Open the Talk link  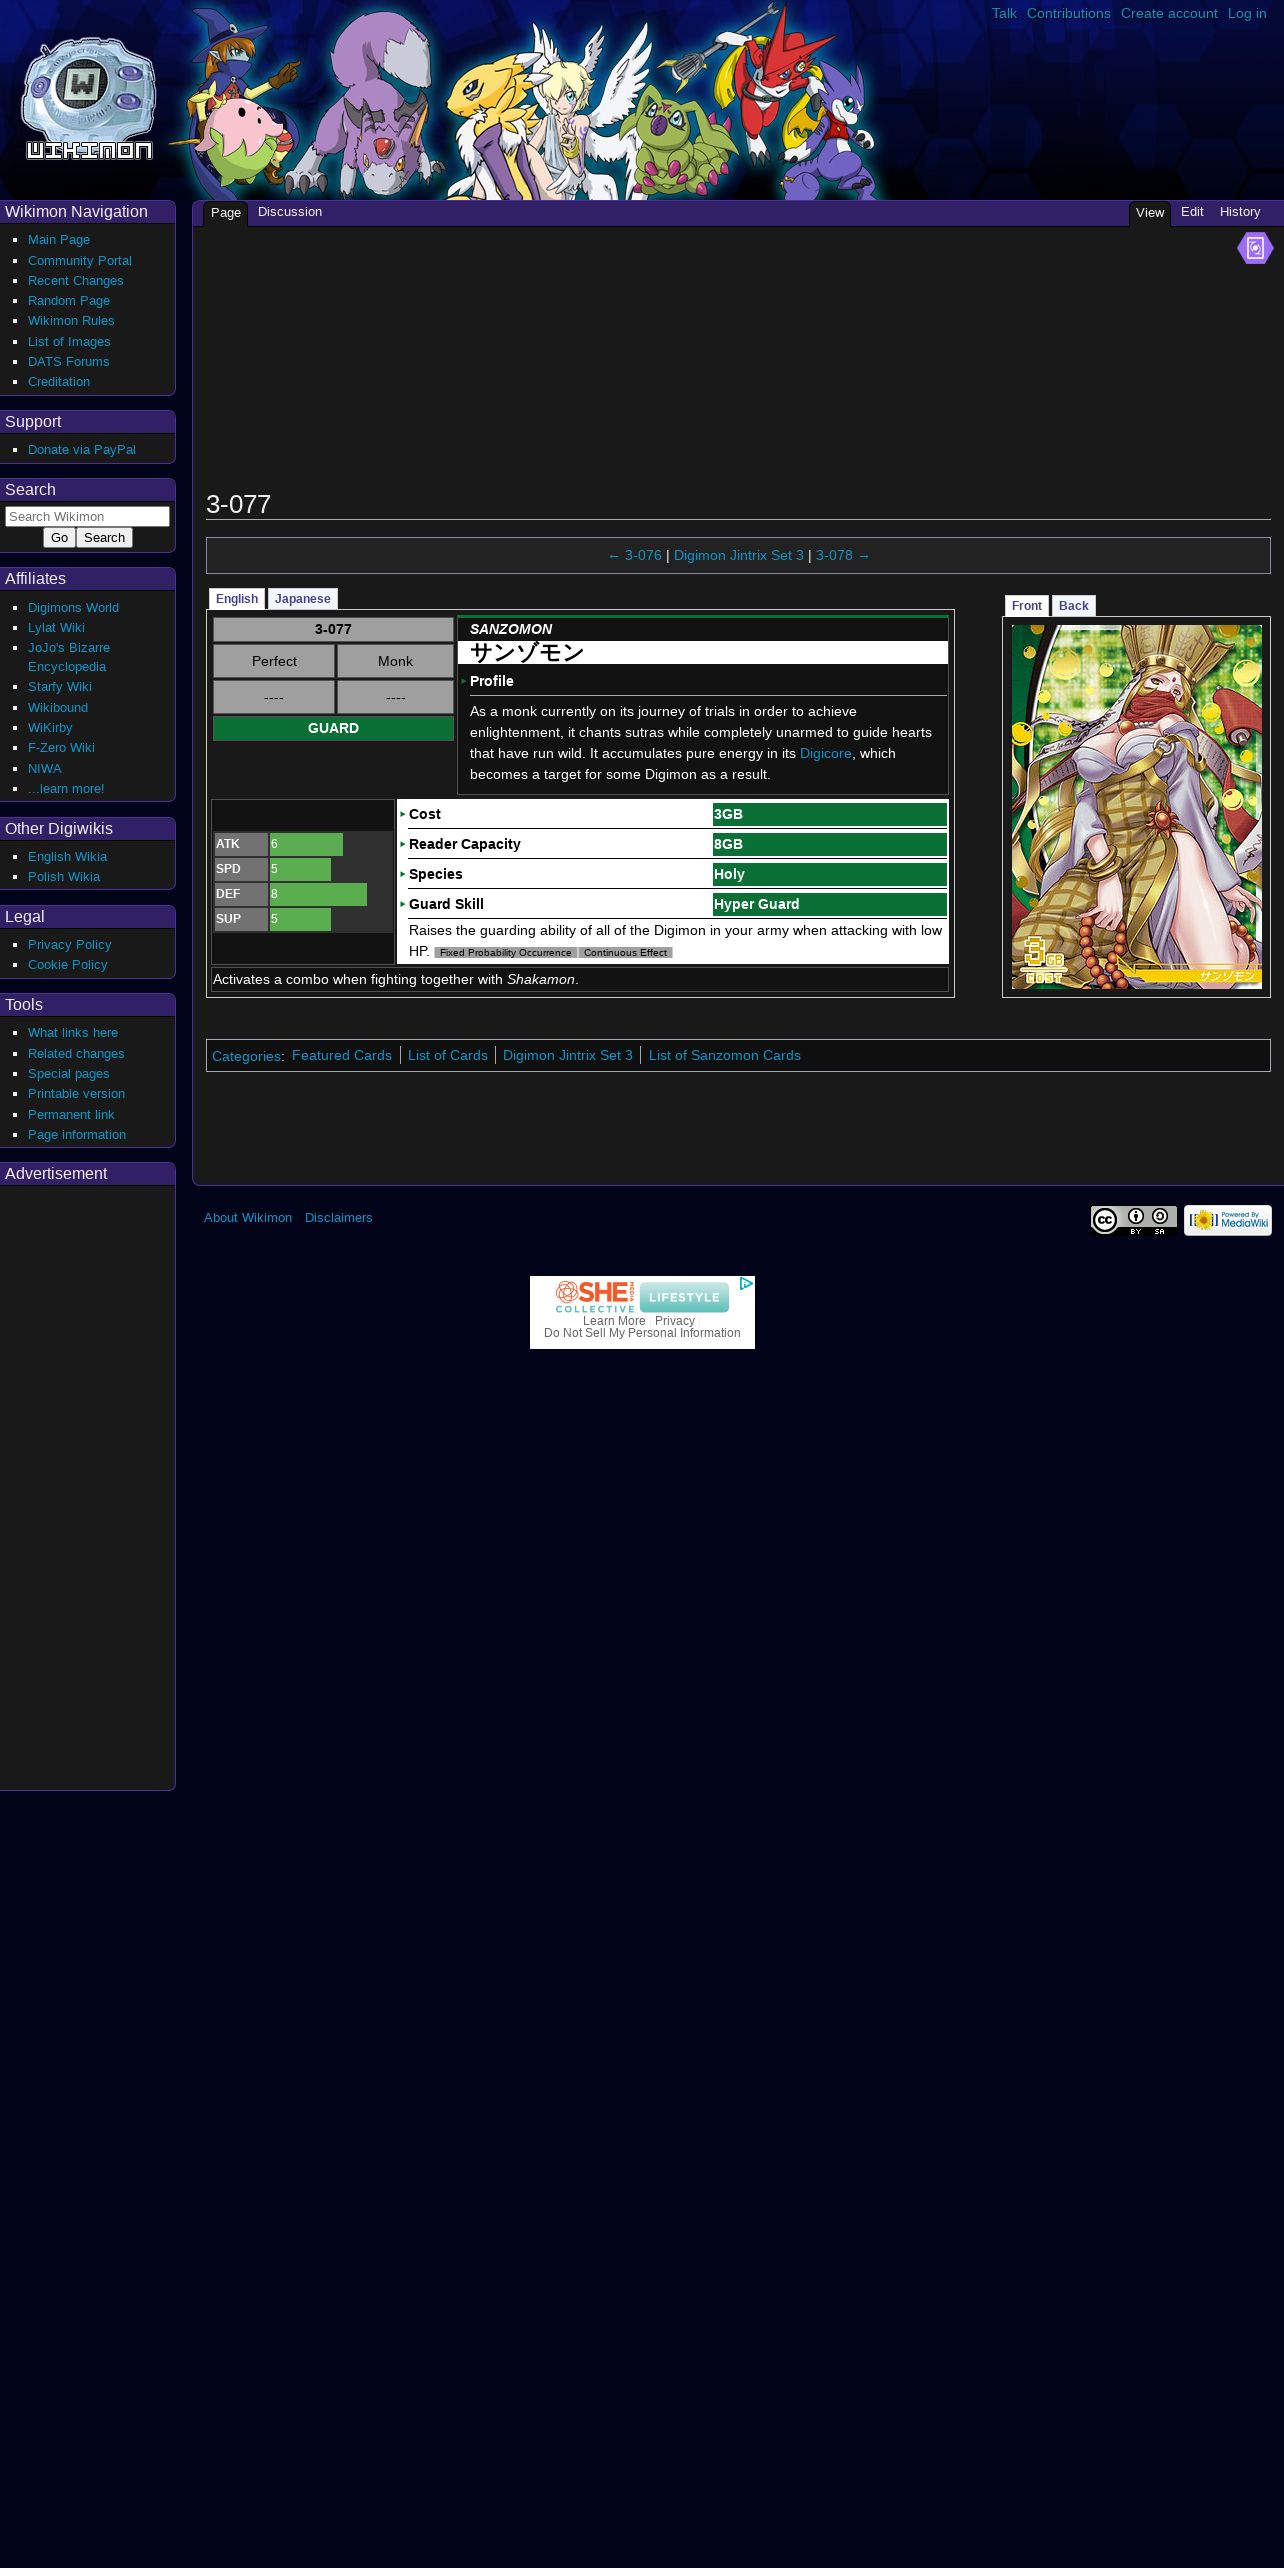1004,13
